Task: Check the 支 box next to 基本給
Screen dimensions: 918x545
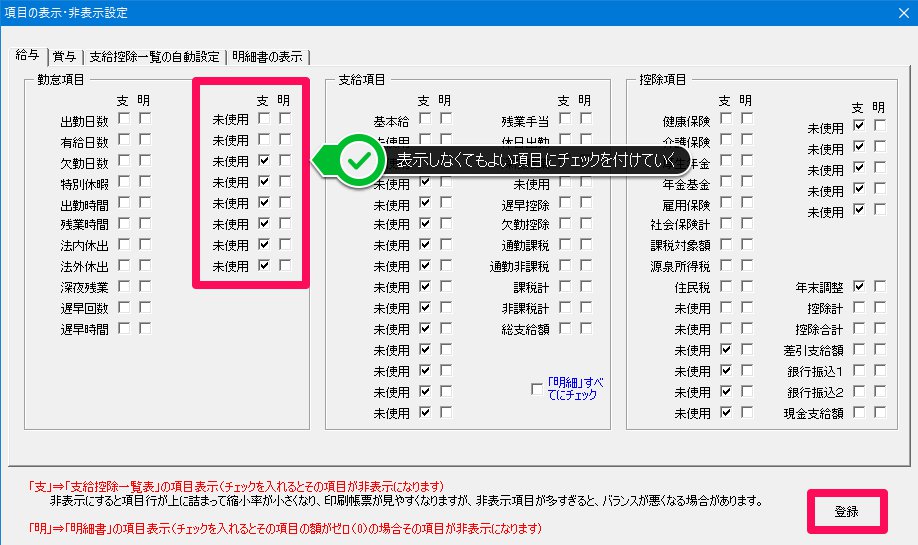Action: 424,120
